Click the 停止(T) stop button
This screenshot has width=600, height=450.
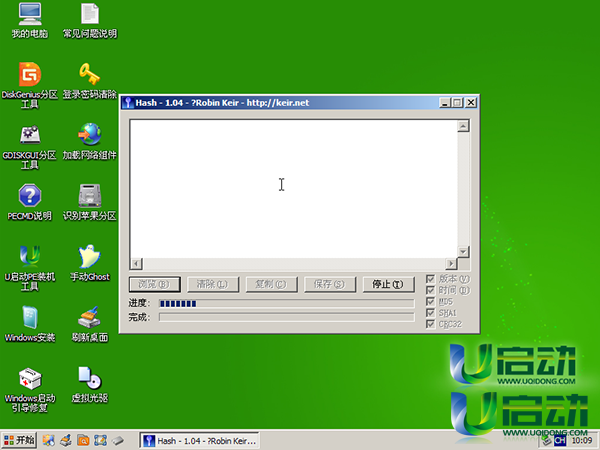(x=388, y=284)
